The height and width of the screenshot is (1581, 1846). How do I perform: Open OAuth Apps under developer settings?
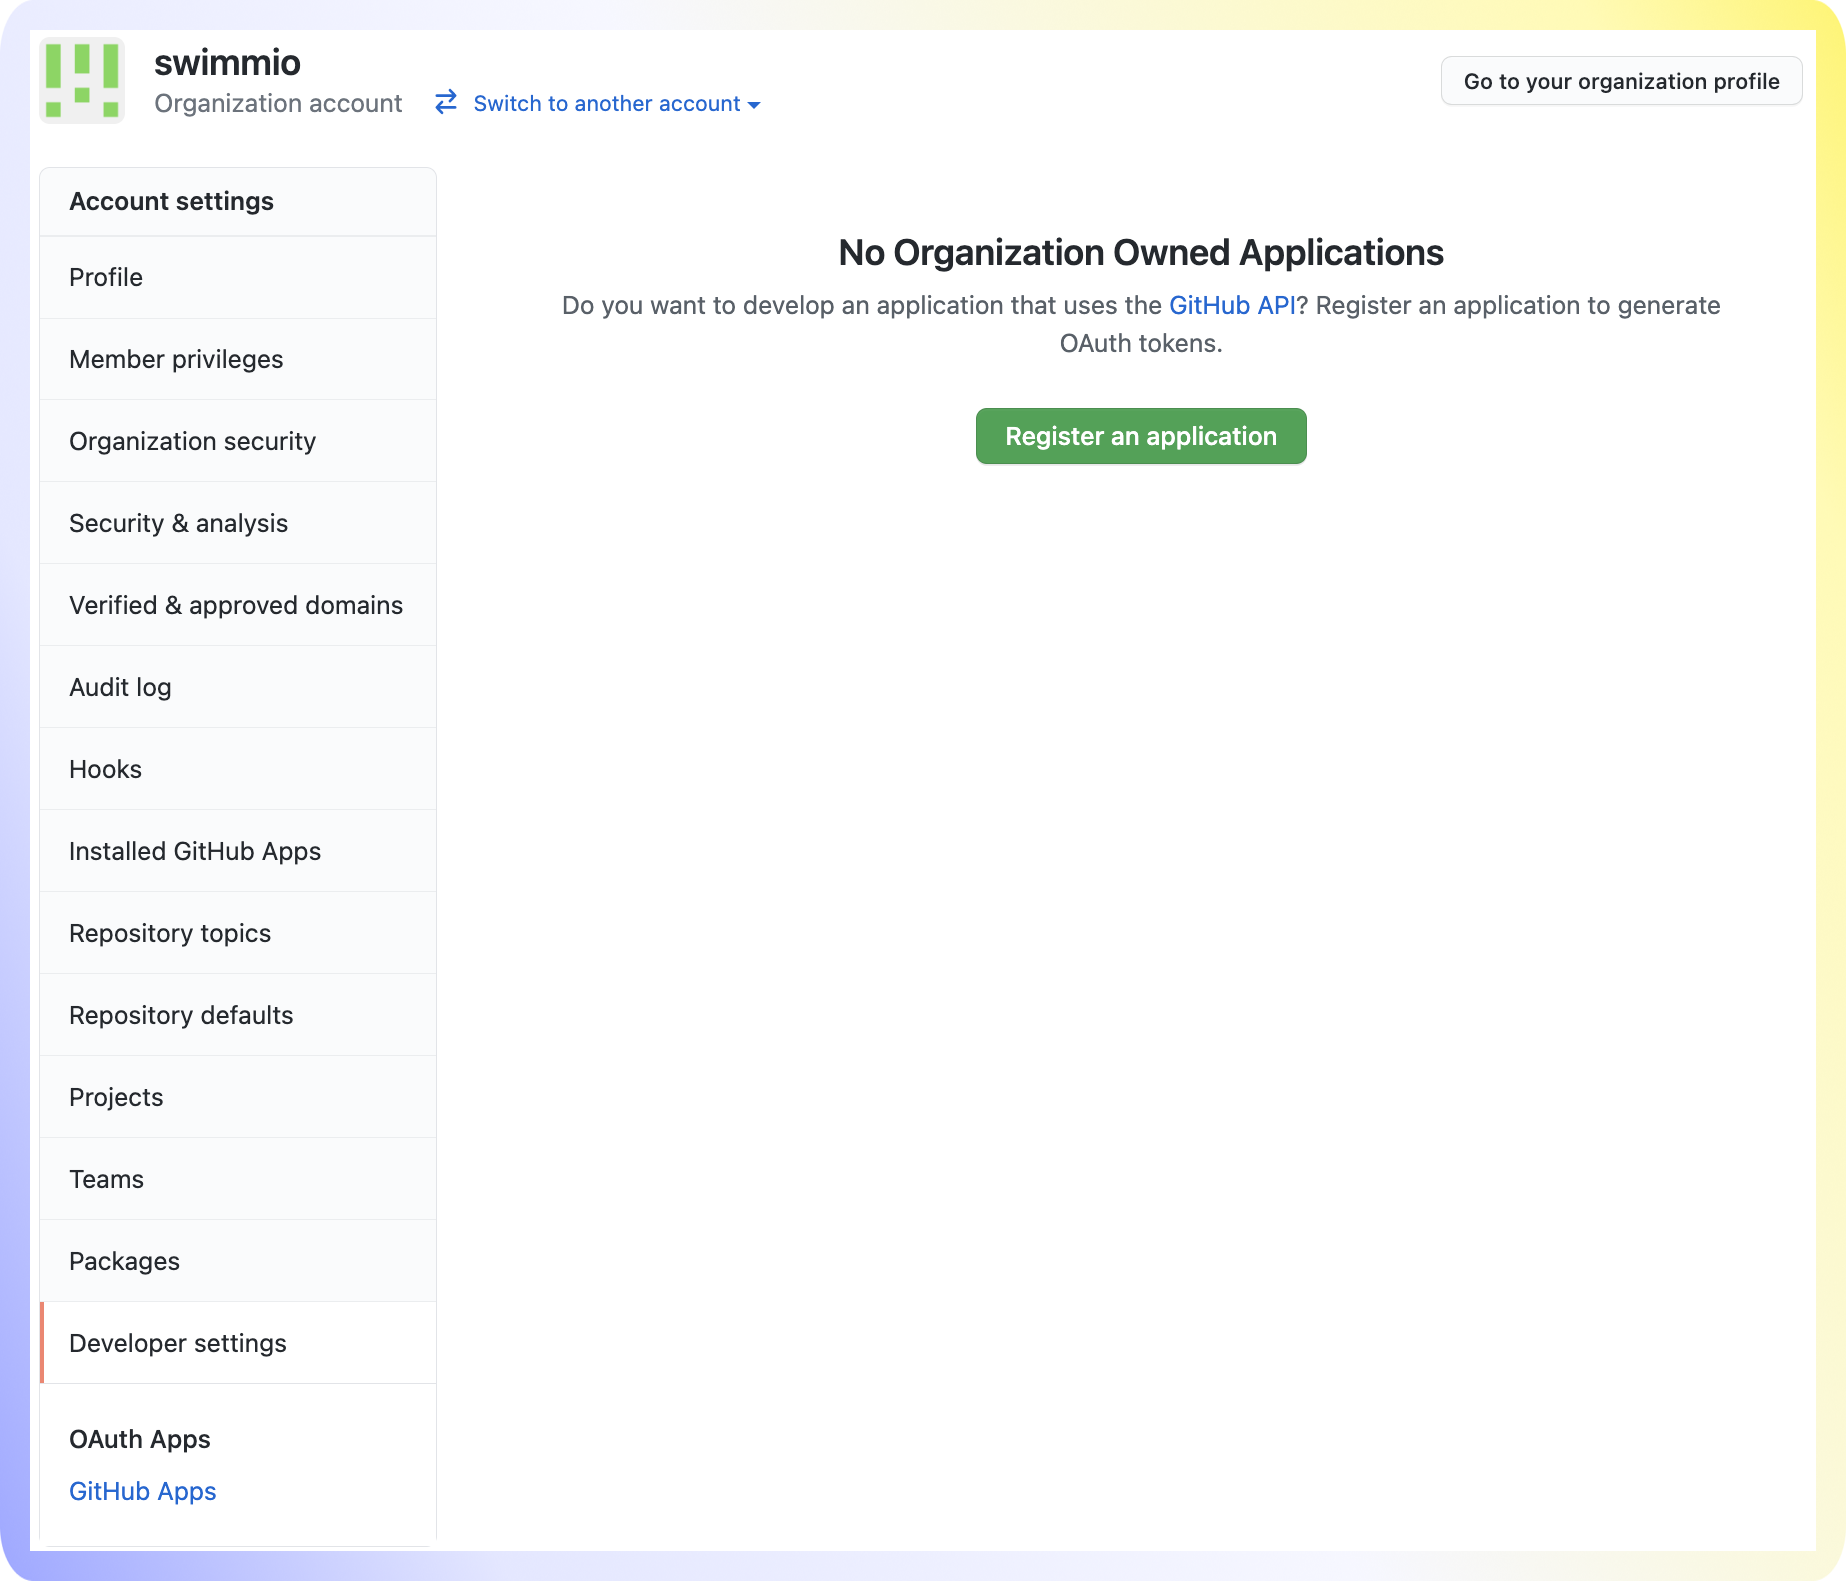pos(140,1439)
